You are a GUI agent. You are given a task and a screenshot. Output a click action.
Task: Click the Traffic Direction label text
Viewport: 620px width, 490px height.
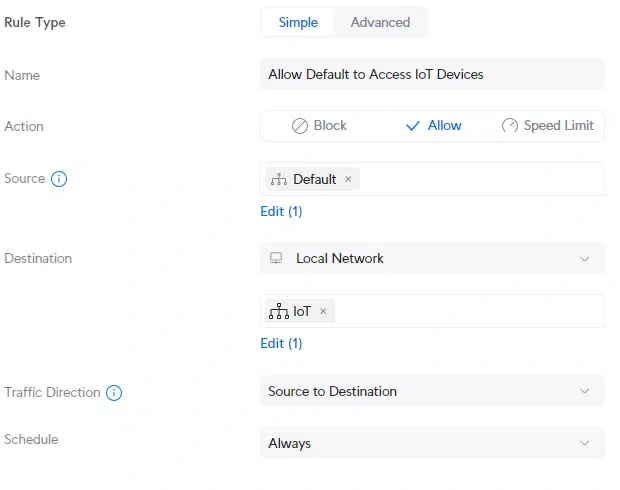click(52, 392)
